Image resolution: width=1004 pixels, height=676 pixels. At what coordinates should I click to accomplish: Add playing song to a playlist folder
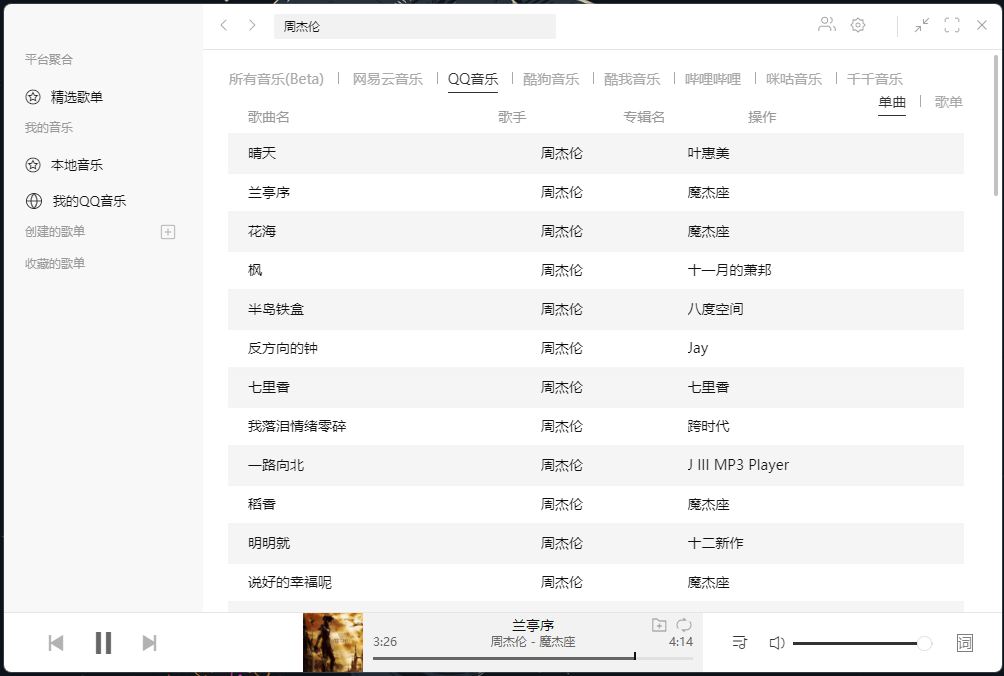[x=657, y=624]
